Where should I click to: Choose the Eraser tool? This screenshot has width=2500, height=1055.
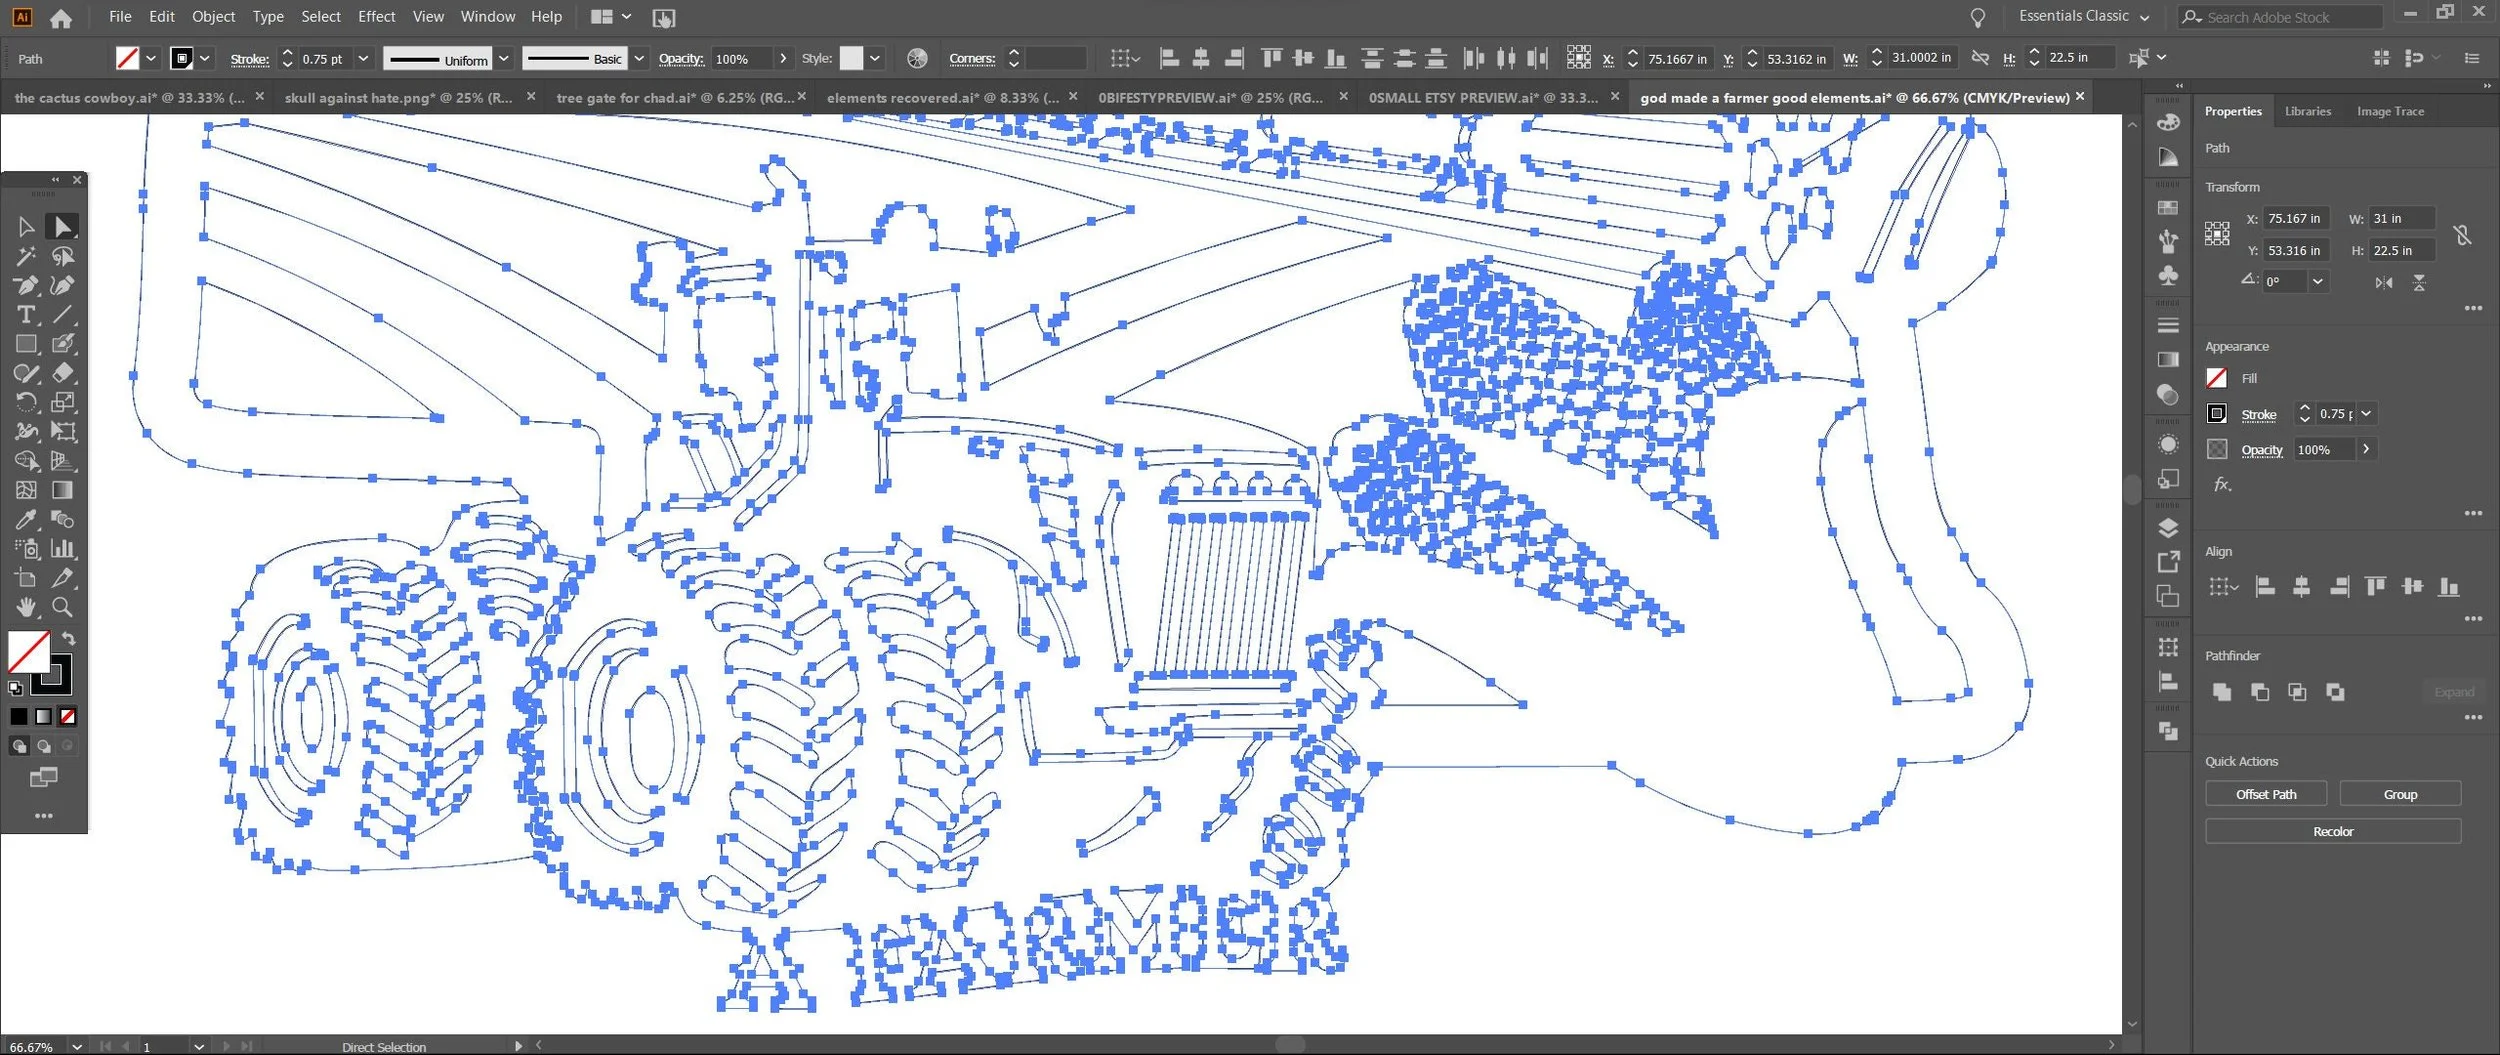[63, 373]
